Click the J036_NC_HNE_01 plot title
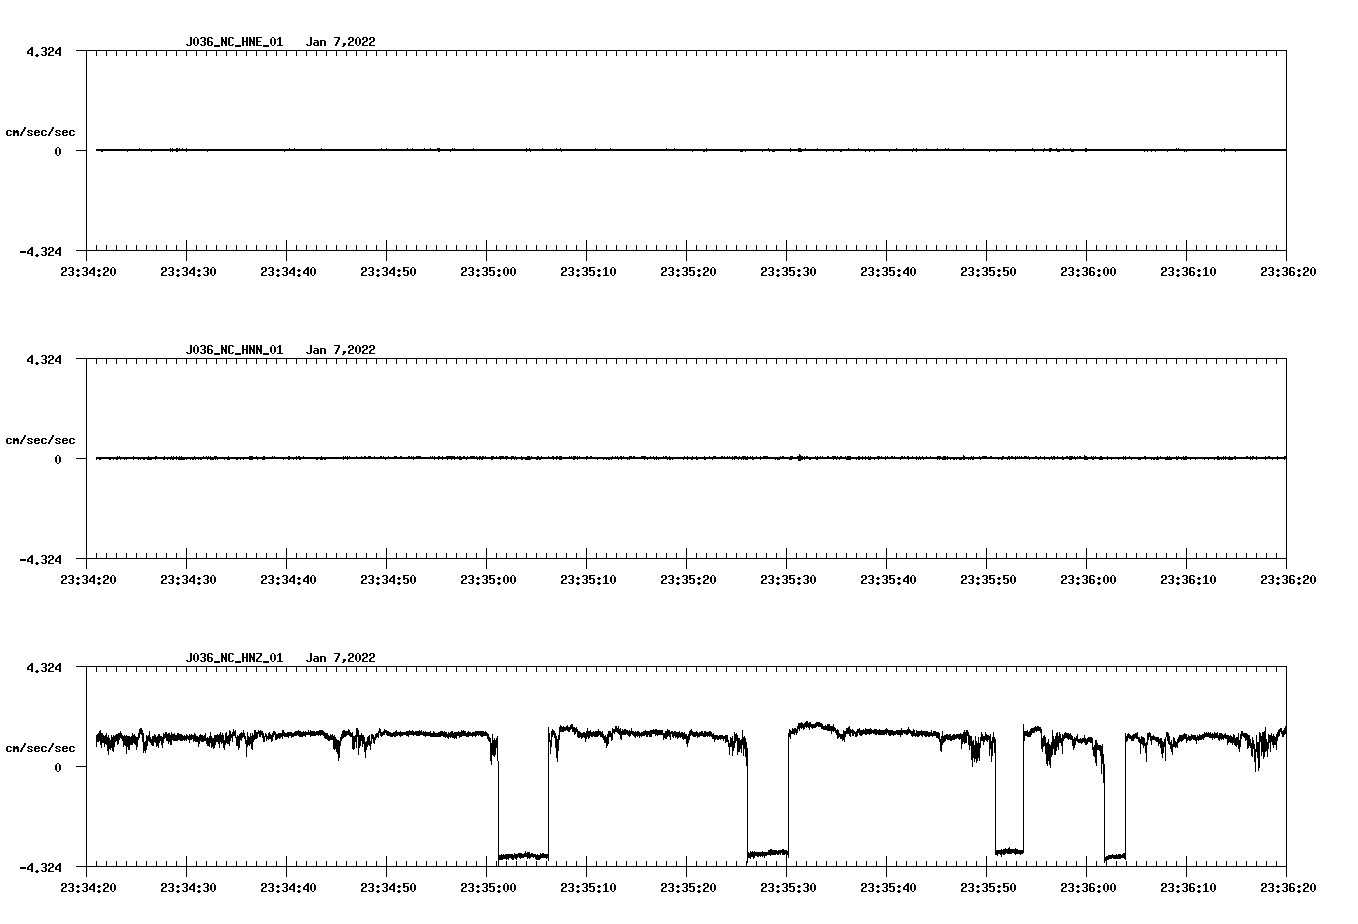Screen dimensions: 1358x924 coord(234,42)
